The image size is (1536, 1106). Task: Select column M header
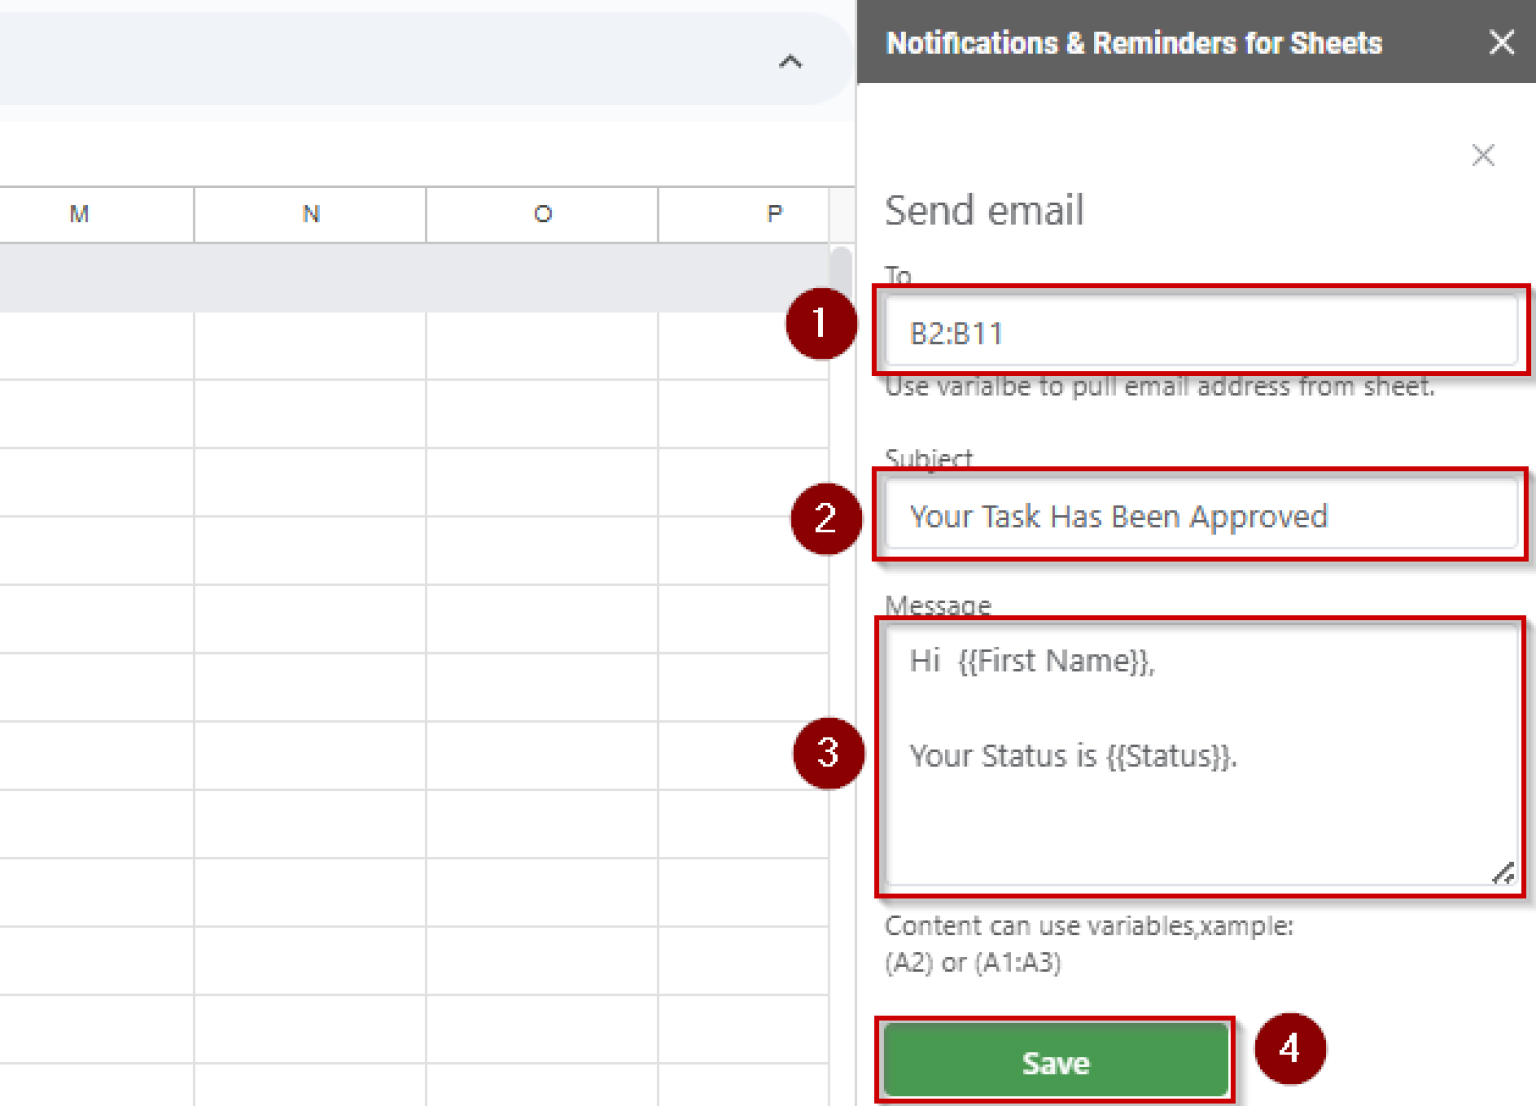click(79, 214)
